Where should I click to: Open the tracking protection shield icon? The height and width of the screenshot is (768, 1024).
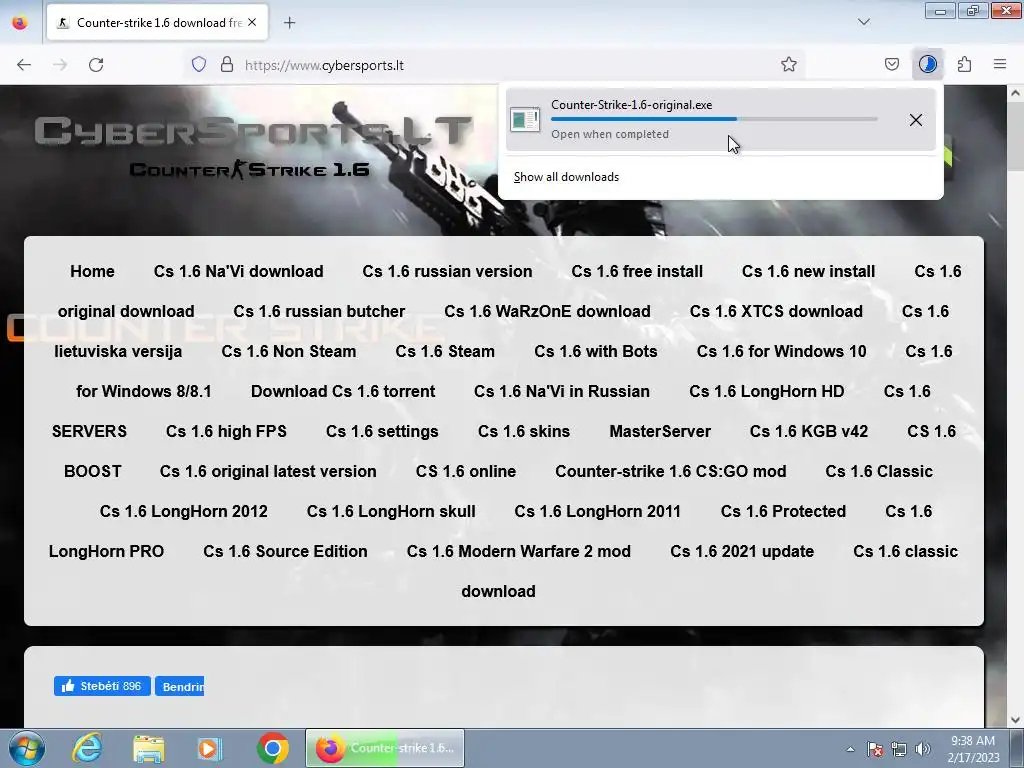point(199,65)
